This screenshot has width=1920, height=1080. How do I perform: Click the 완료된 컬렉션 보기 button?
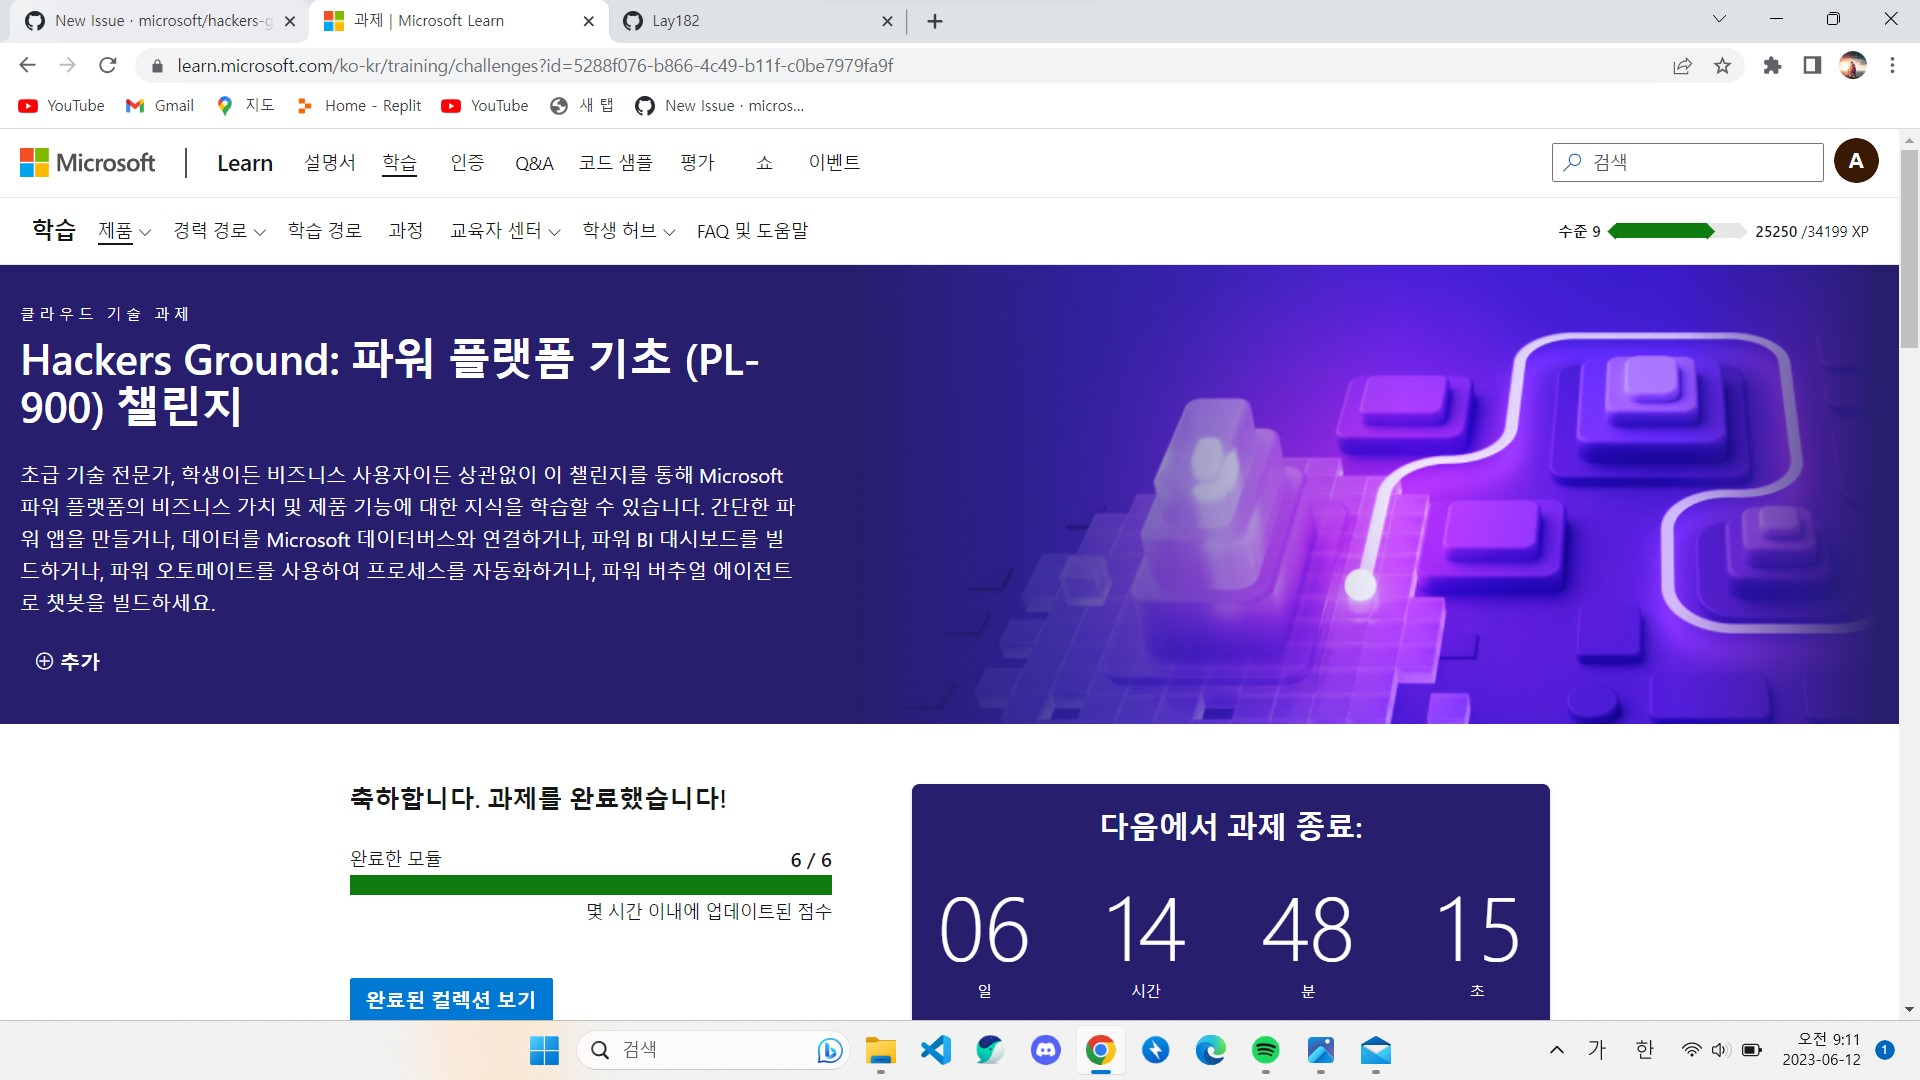450,999
